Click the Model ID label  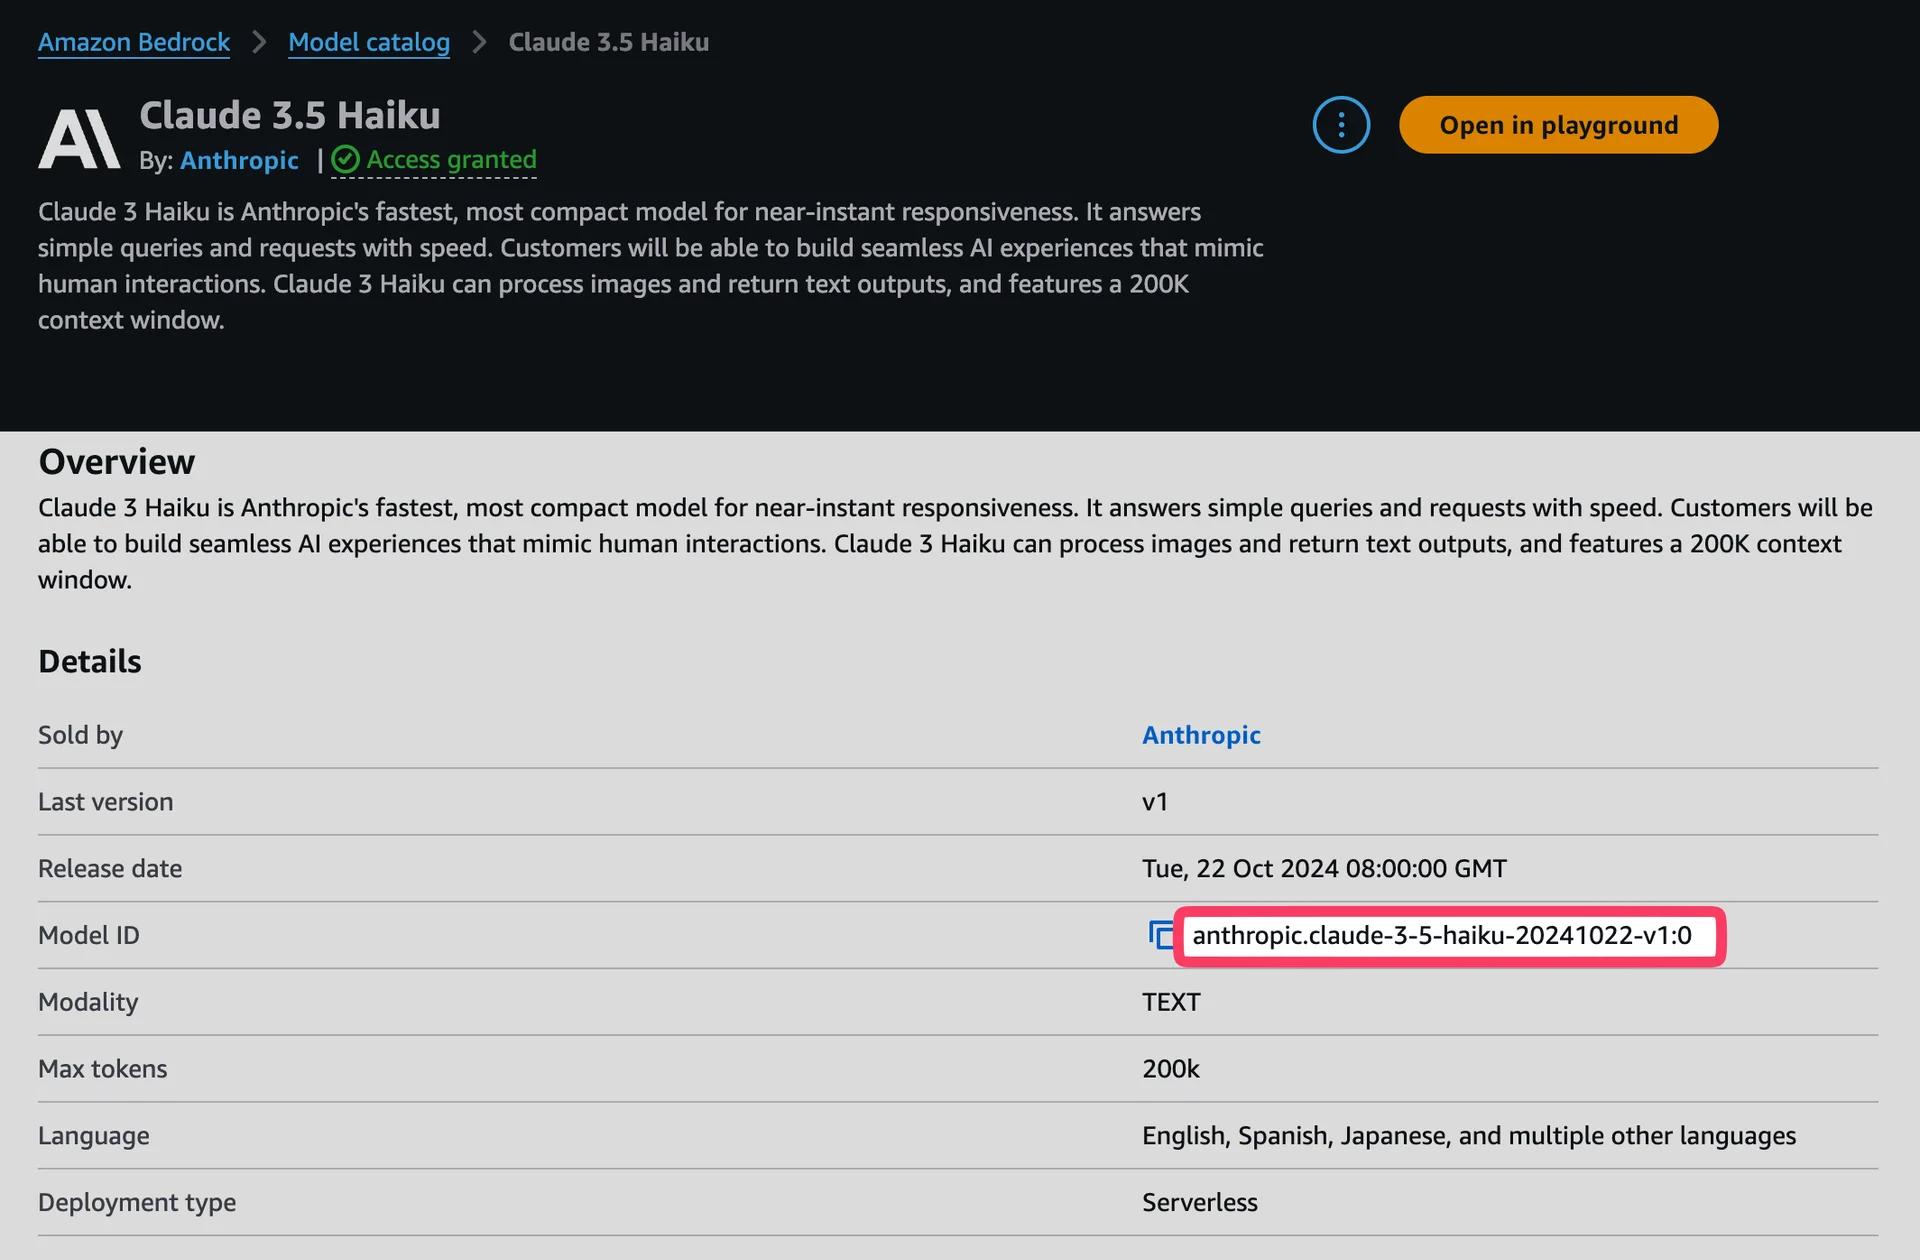point(89,936)
